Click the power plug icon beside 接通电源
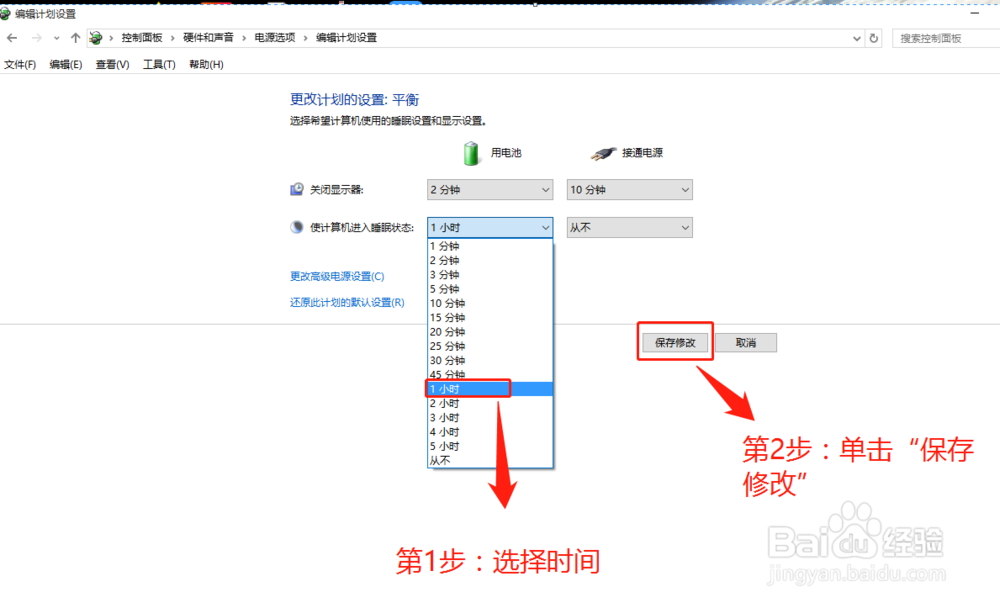The height and width of the screenshot is (608, 1000). [x=601, y=152]
